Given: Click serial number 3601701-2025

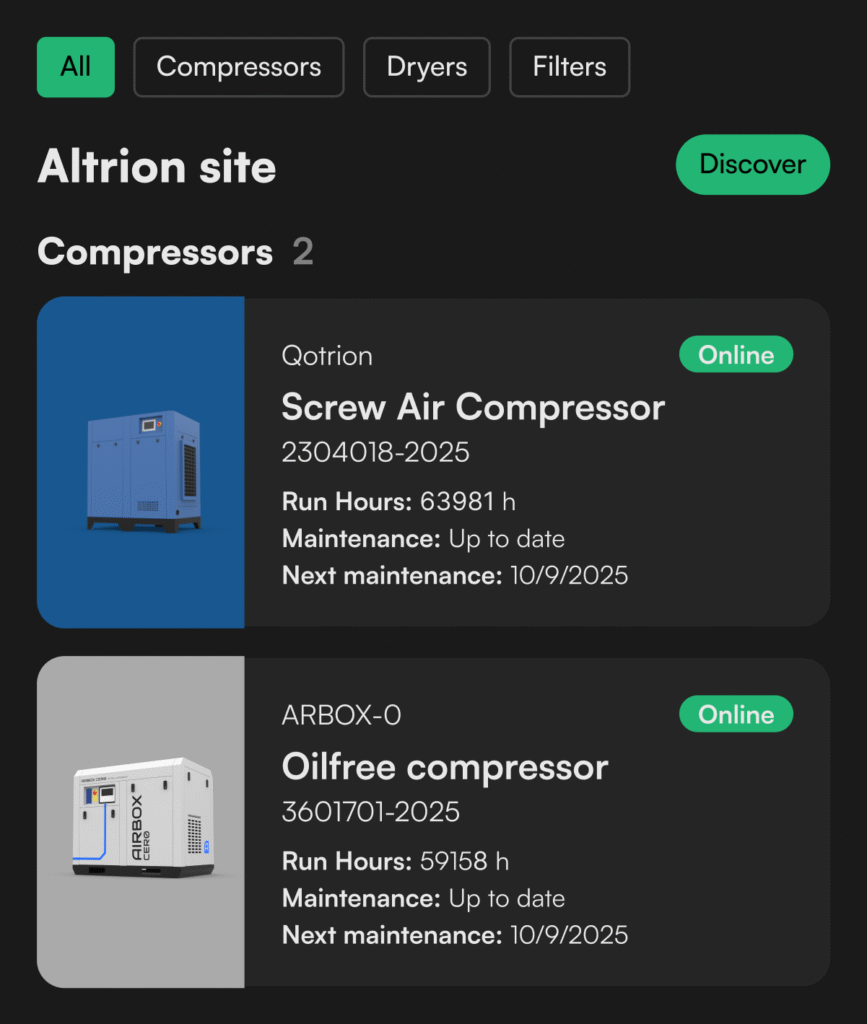Looking at the screenshot, I should [x=371, y=812].
